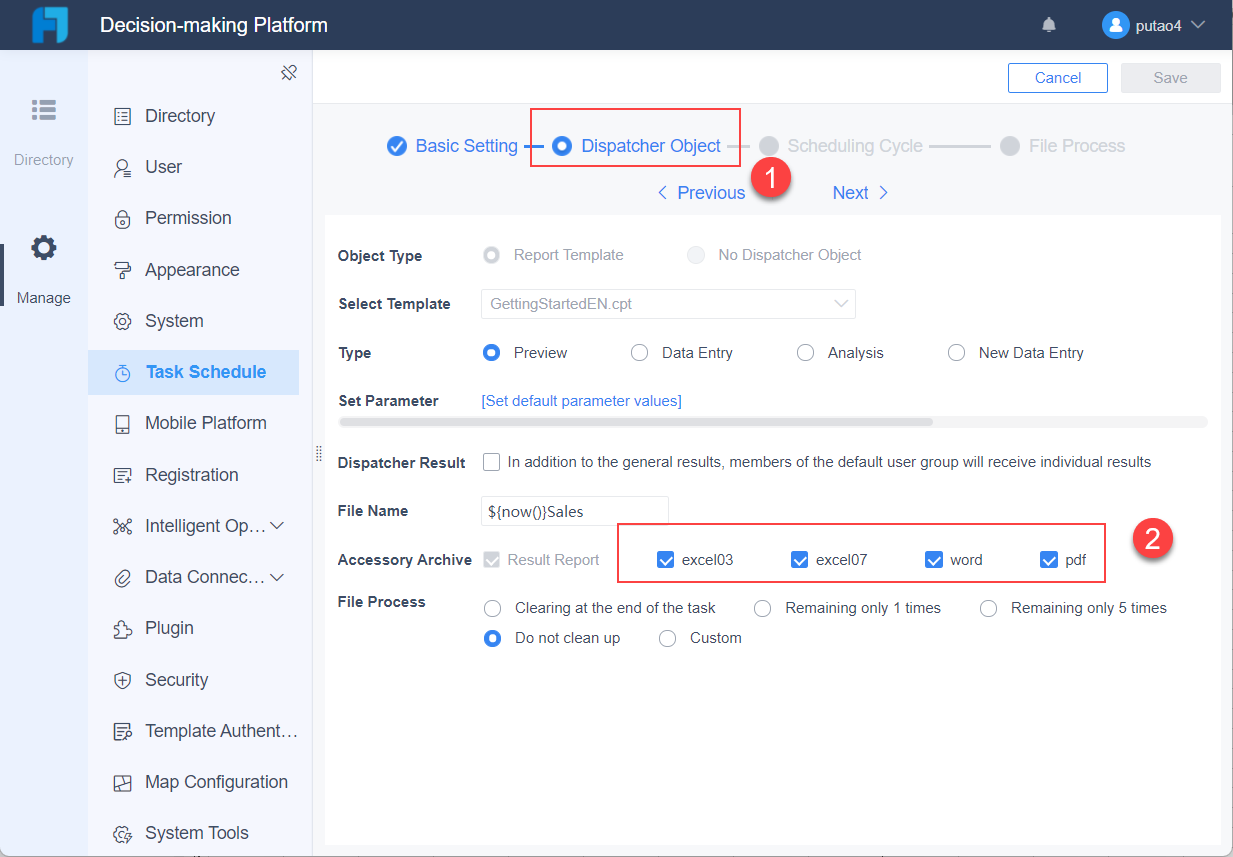Open the notification bell
Viewport: 1233px width, 857px height.
coord(1048,24)
